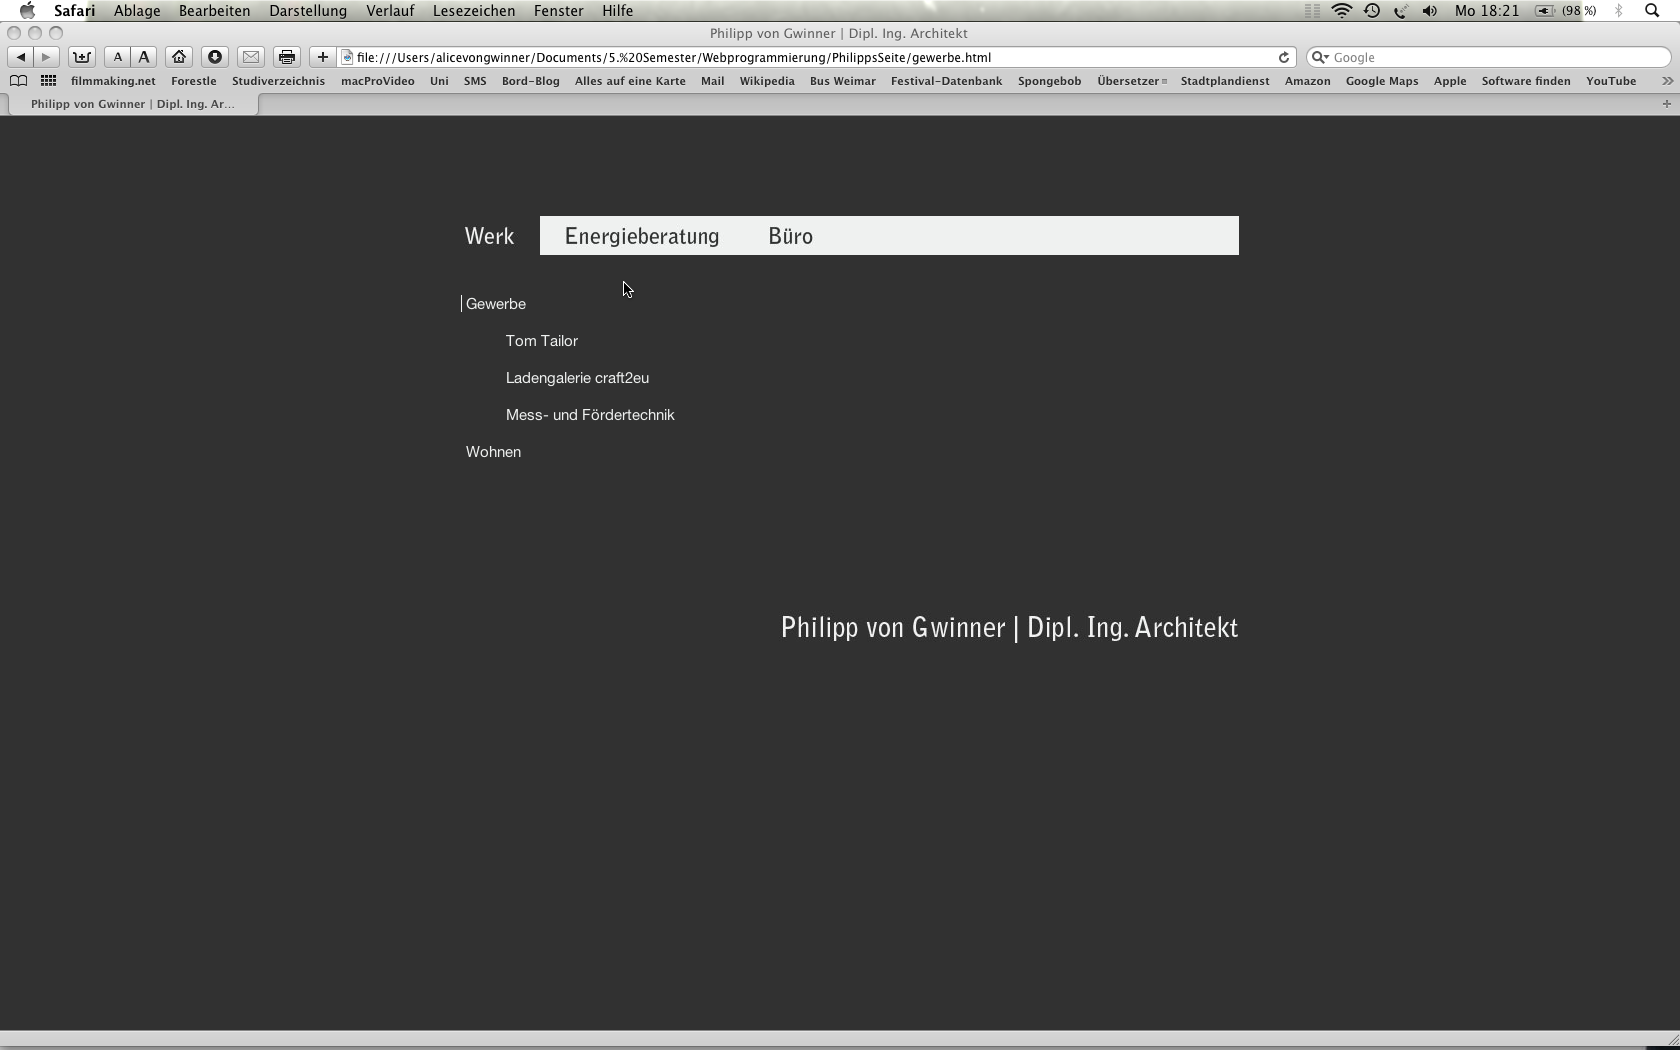Screen dimensions: 1680x1050
Task: Click the Energieberatung navigation link
Action: [x=642, y=236]
